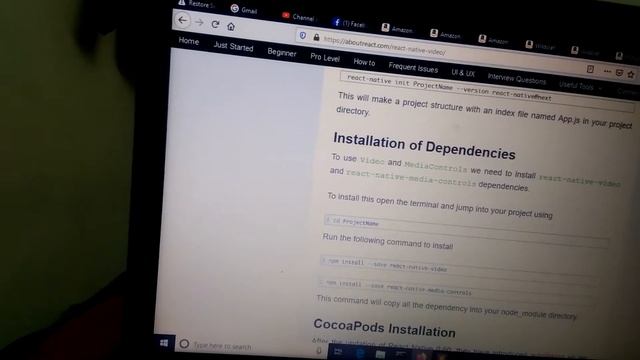Switch to the first Amazon tab

click(397, 29)
